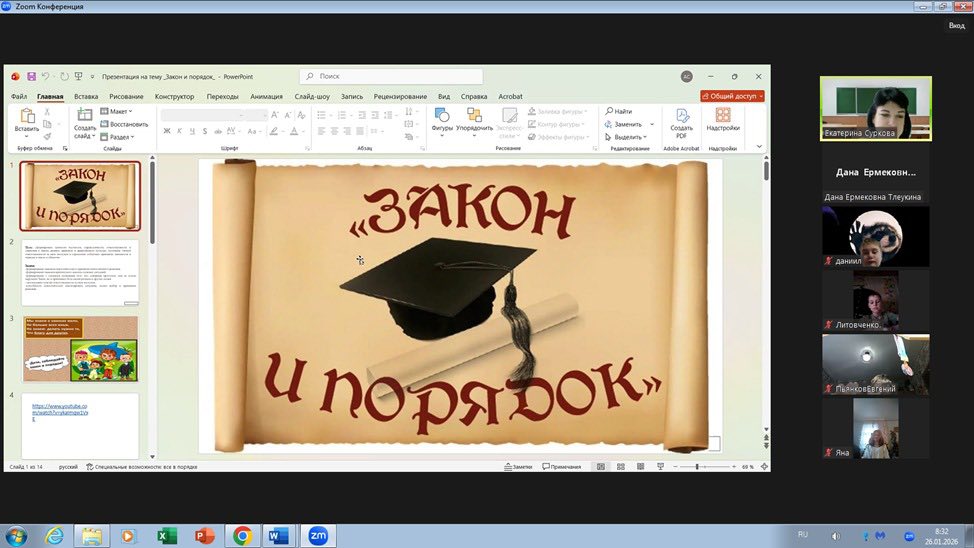This screenshot has height=548, width=974.
Task: Open the Вставка ribbon tab
Action: (86, 96)
